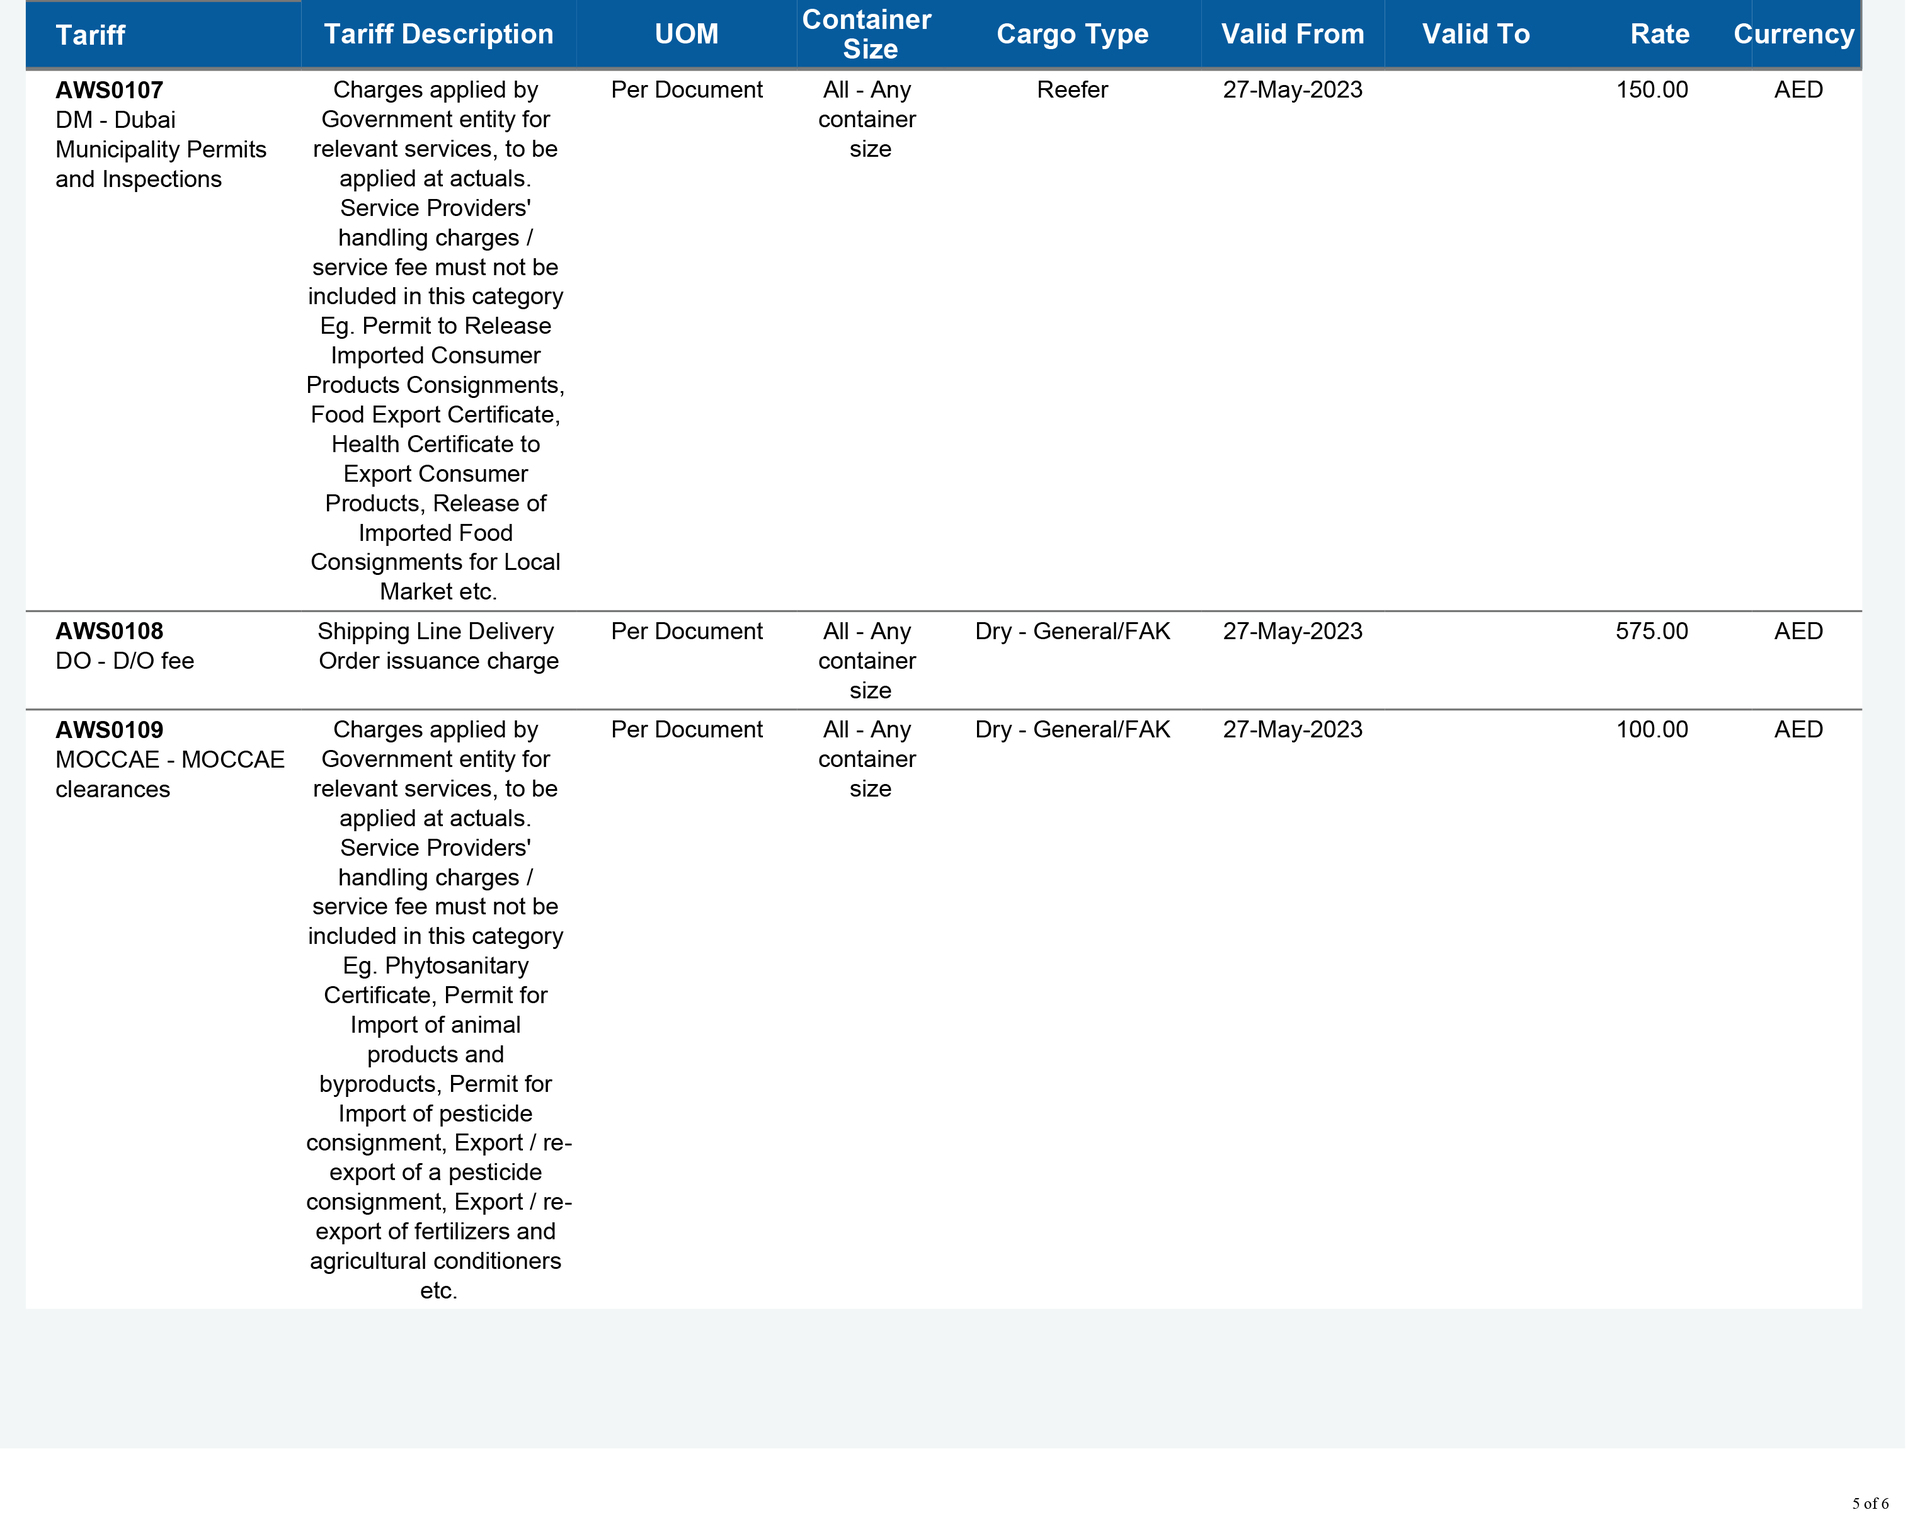Click the Valid From column header
The height and width of the screenshot is (1517, 1920).
click(1292, 34)
